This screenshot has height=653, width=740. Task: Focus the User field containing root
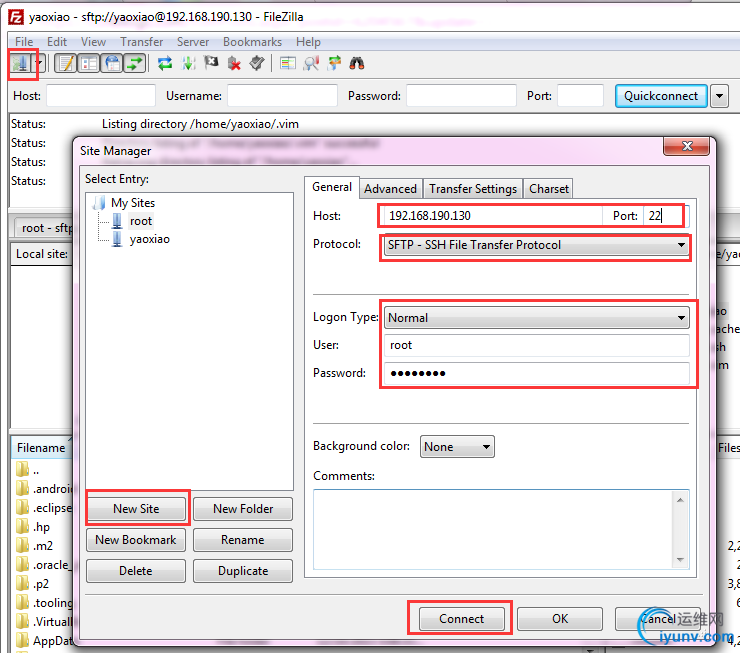click(537, 345)
